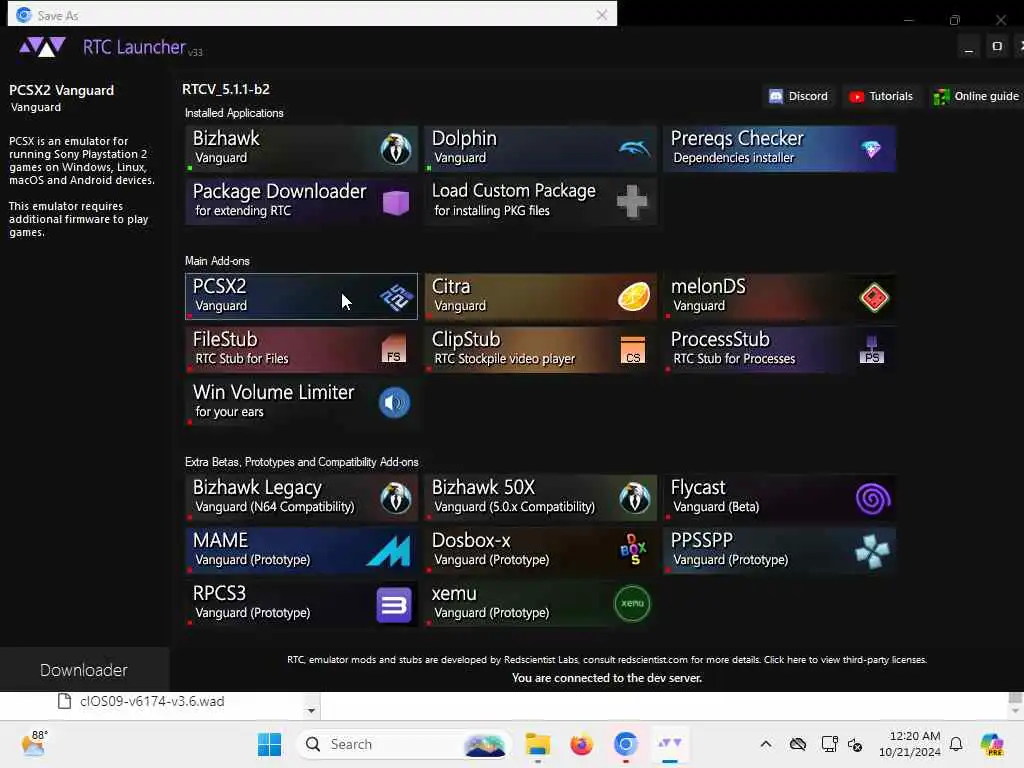The height and width of the screenshot is (768, 1024).
Task: Select ClipStub RTC Stockpile video player
Action: (540, 349)
